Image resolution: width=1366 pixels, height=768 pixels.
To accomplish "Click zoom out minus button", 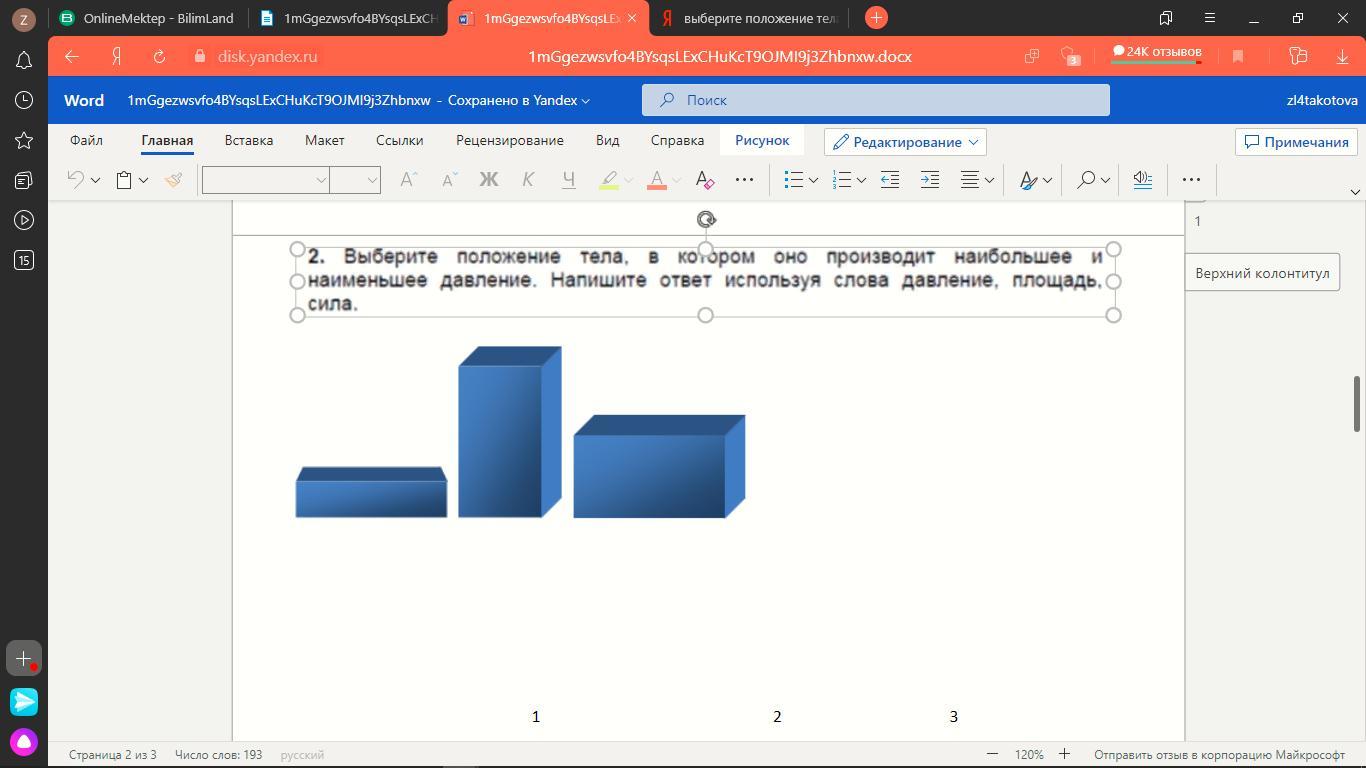I will [x=992, y=754].
